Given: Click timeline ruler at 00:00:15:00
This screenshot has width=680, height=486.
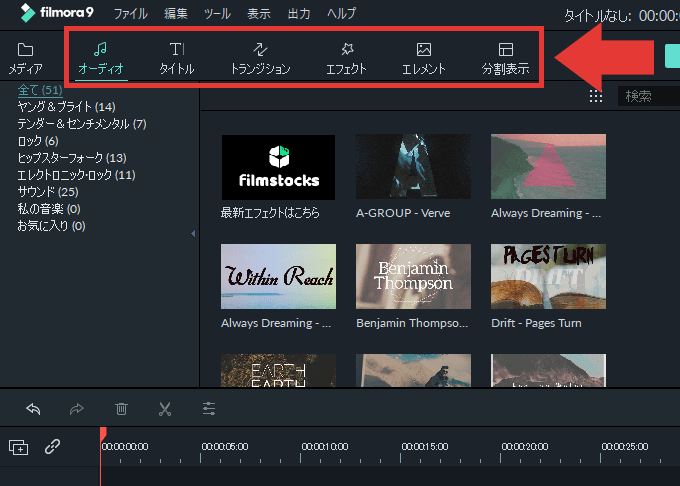Looking at the screenshot, I should pos(425,447).
